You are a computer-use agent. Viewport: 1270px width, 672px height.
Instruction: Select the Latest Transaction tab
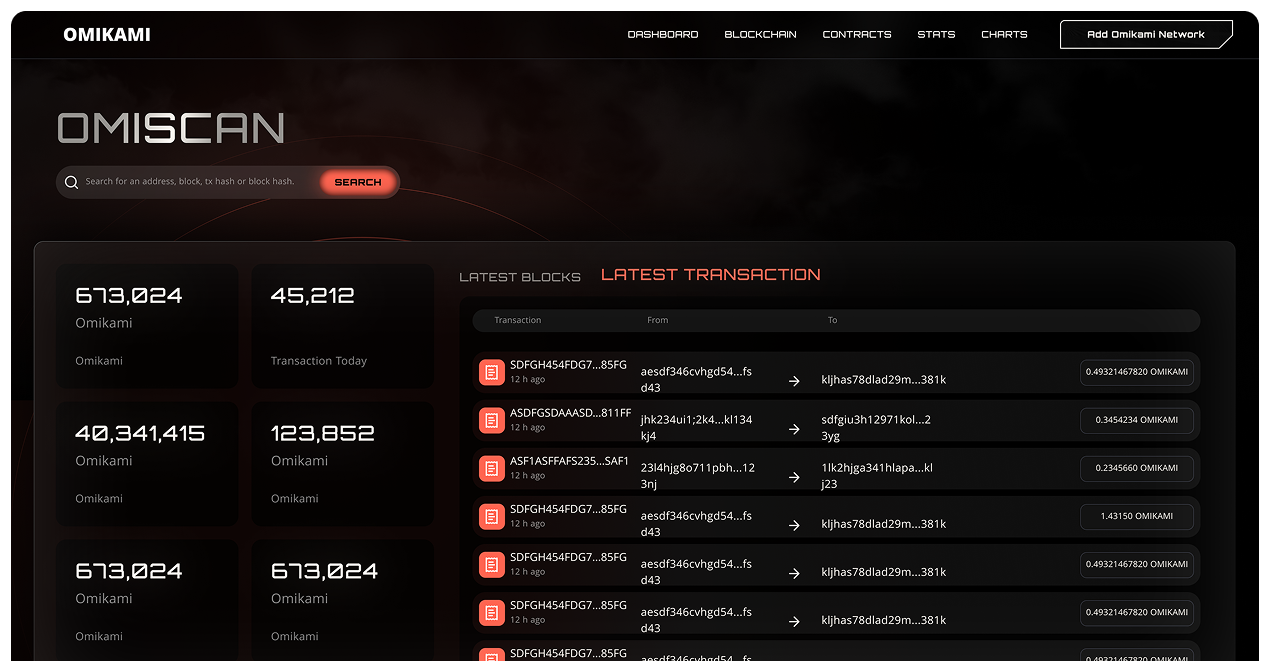710,275
